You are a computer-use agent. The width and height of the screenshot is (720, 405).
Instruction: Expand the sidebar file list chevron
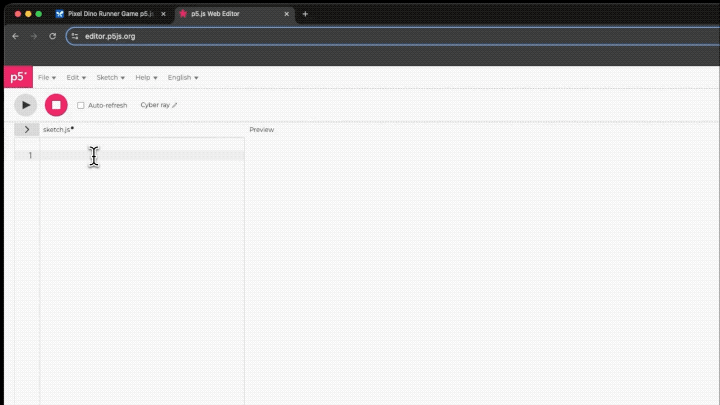click(27, 130)
